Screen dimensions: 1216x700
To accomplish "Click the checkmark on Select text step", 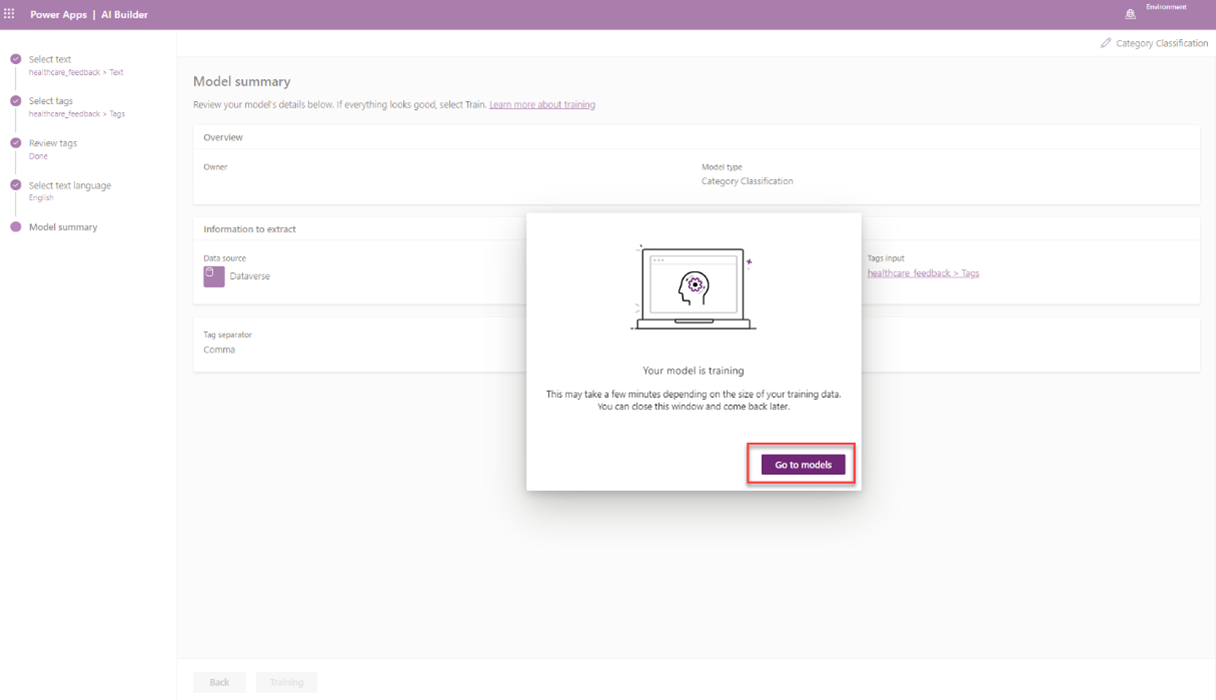I will tap(15, 59).
